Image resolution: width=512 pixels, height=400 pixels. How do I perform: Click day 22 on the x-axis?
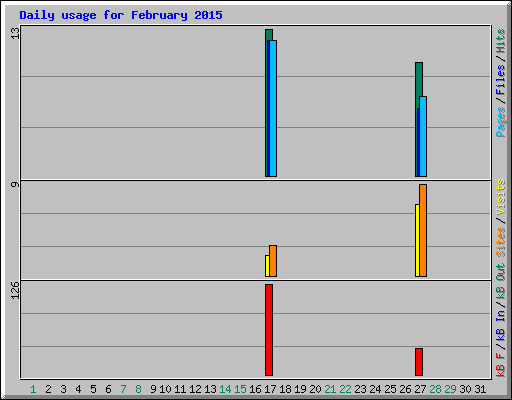click(345, 389)
